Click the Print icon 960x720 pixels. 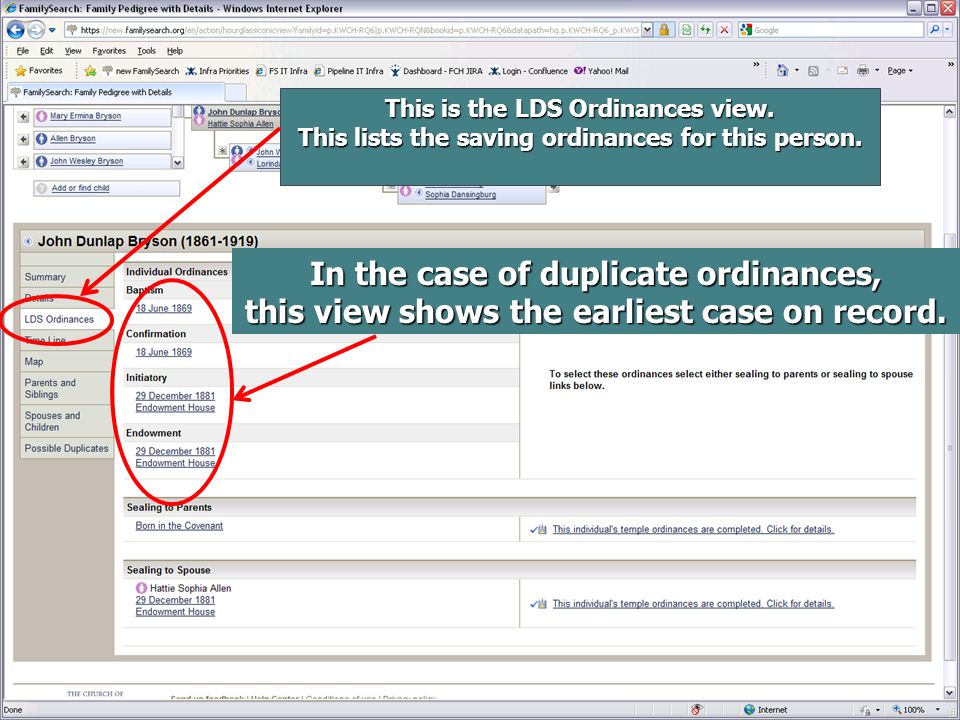point(863,70)
